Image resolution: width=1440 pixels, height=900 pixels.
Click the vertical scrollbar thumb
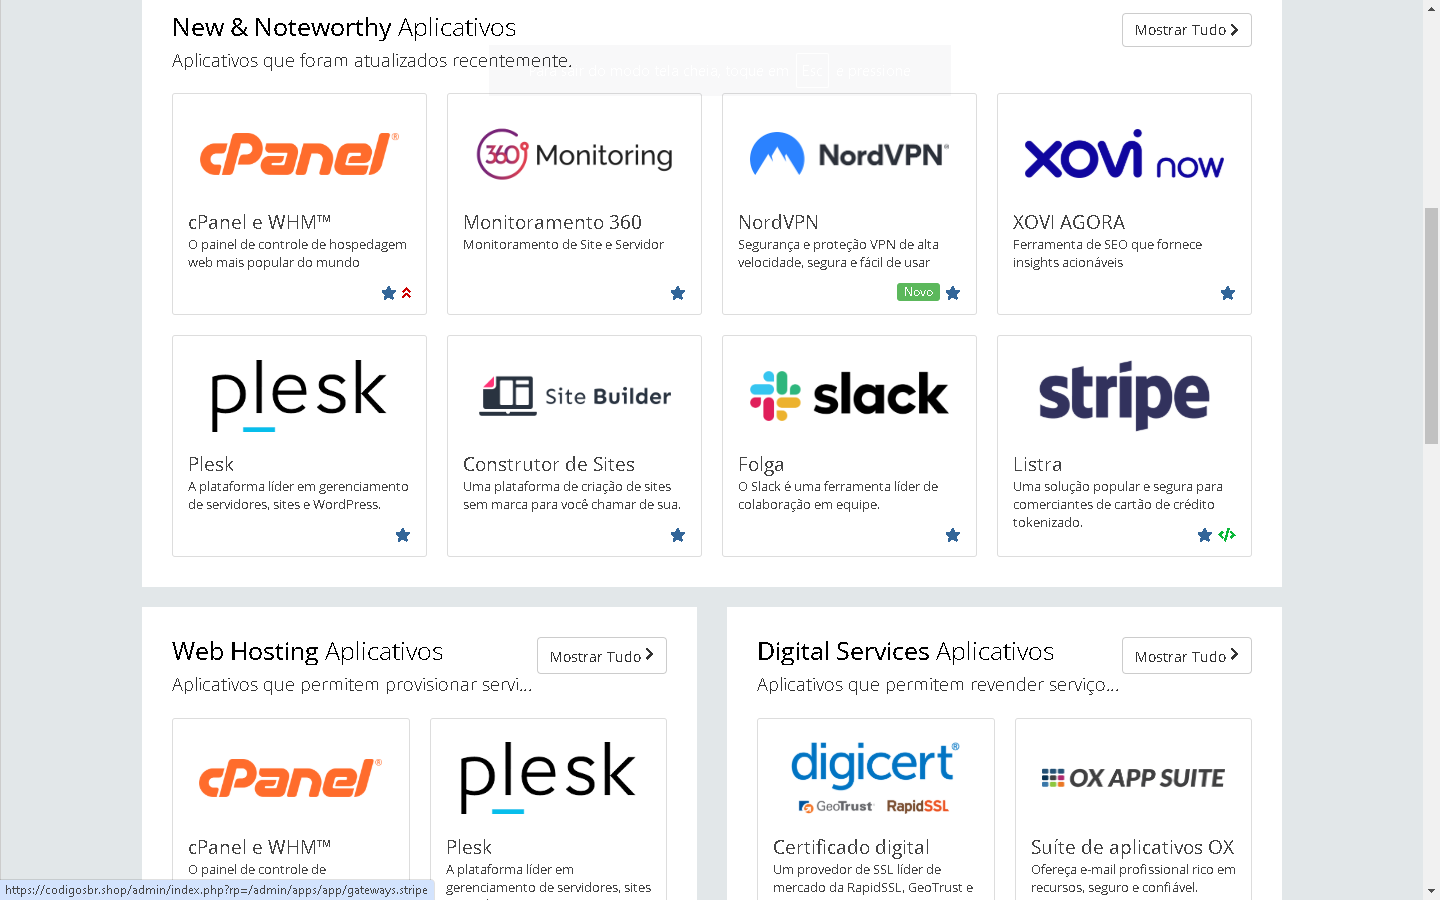pyautogui.click(x=1431, y=325)
